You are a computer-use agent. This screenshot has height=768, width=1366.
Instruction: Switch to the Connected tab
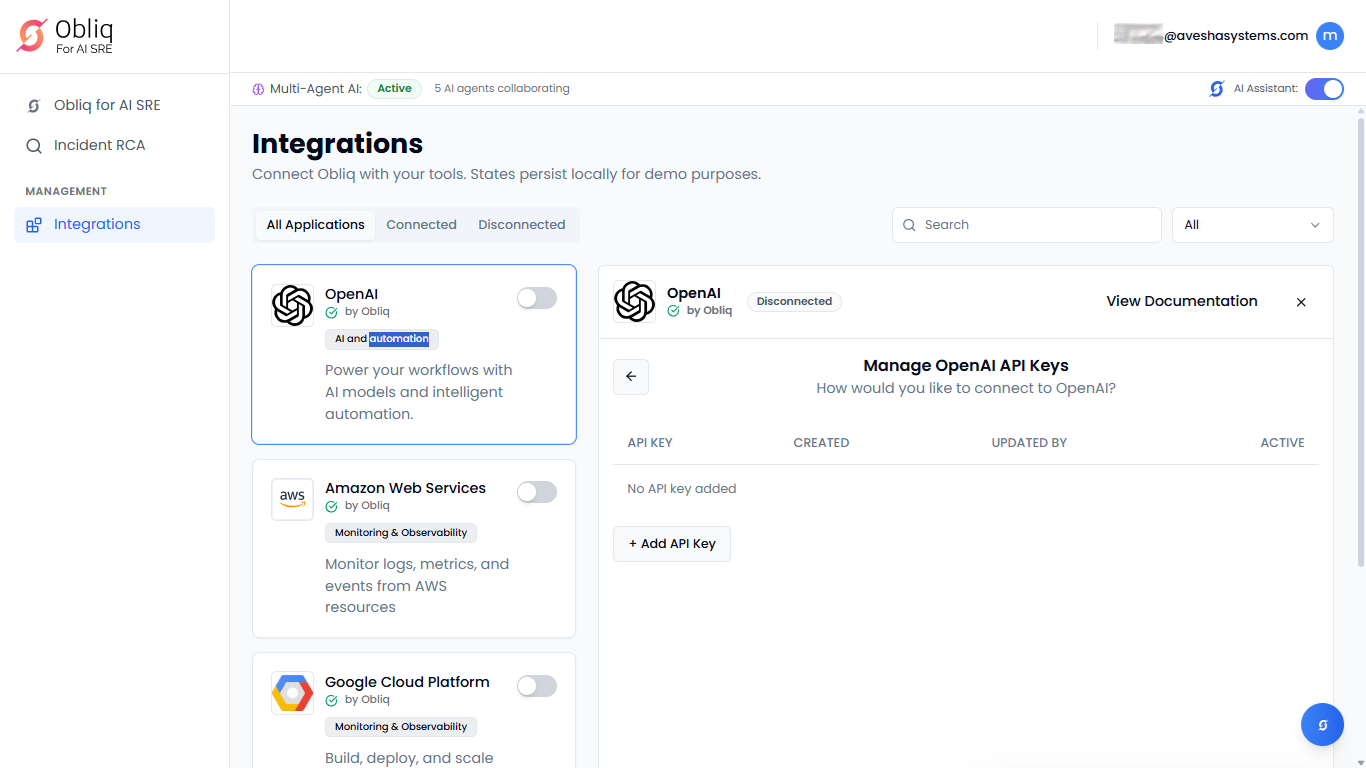pyautogui.click(x=421, y=225)
